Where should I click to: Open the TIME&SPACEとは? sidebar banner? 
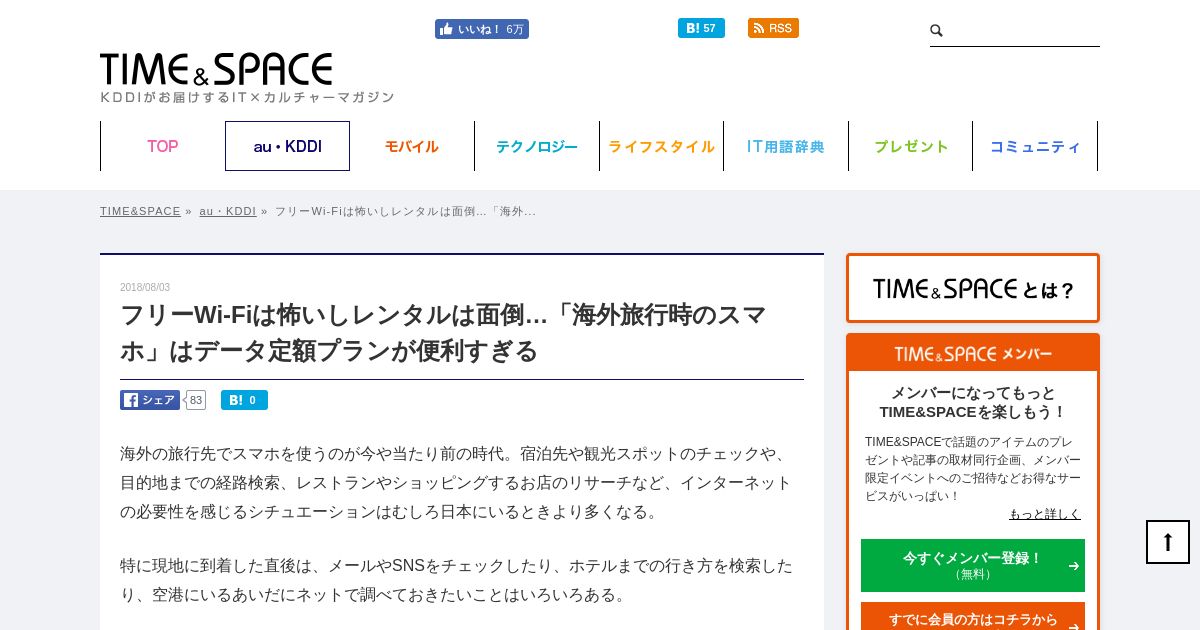tap(973, 288)
